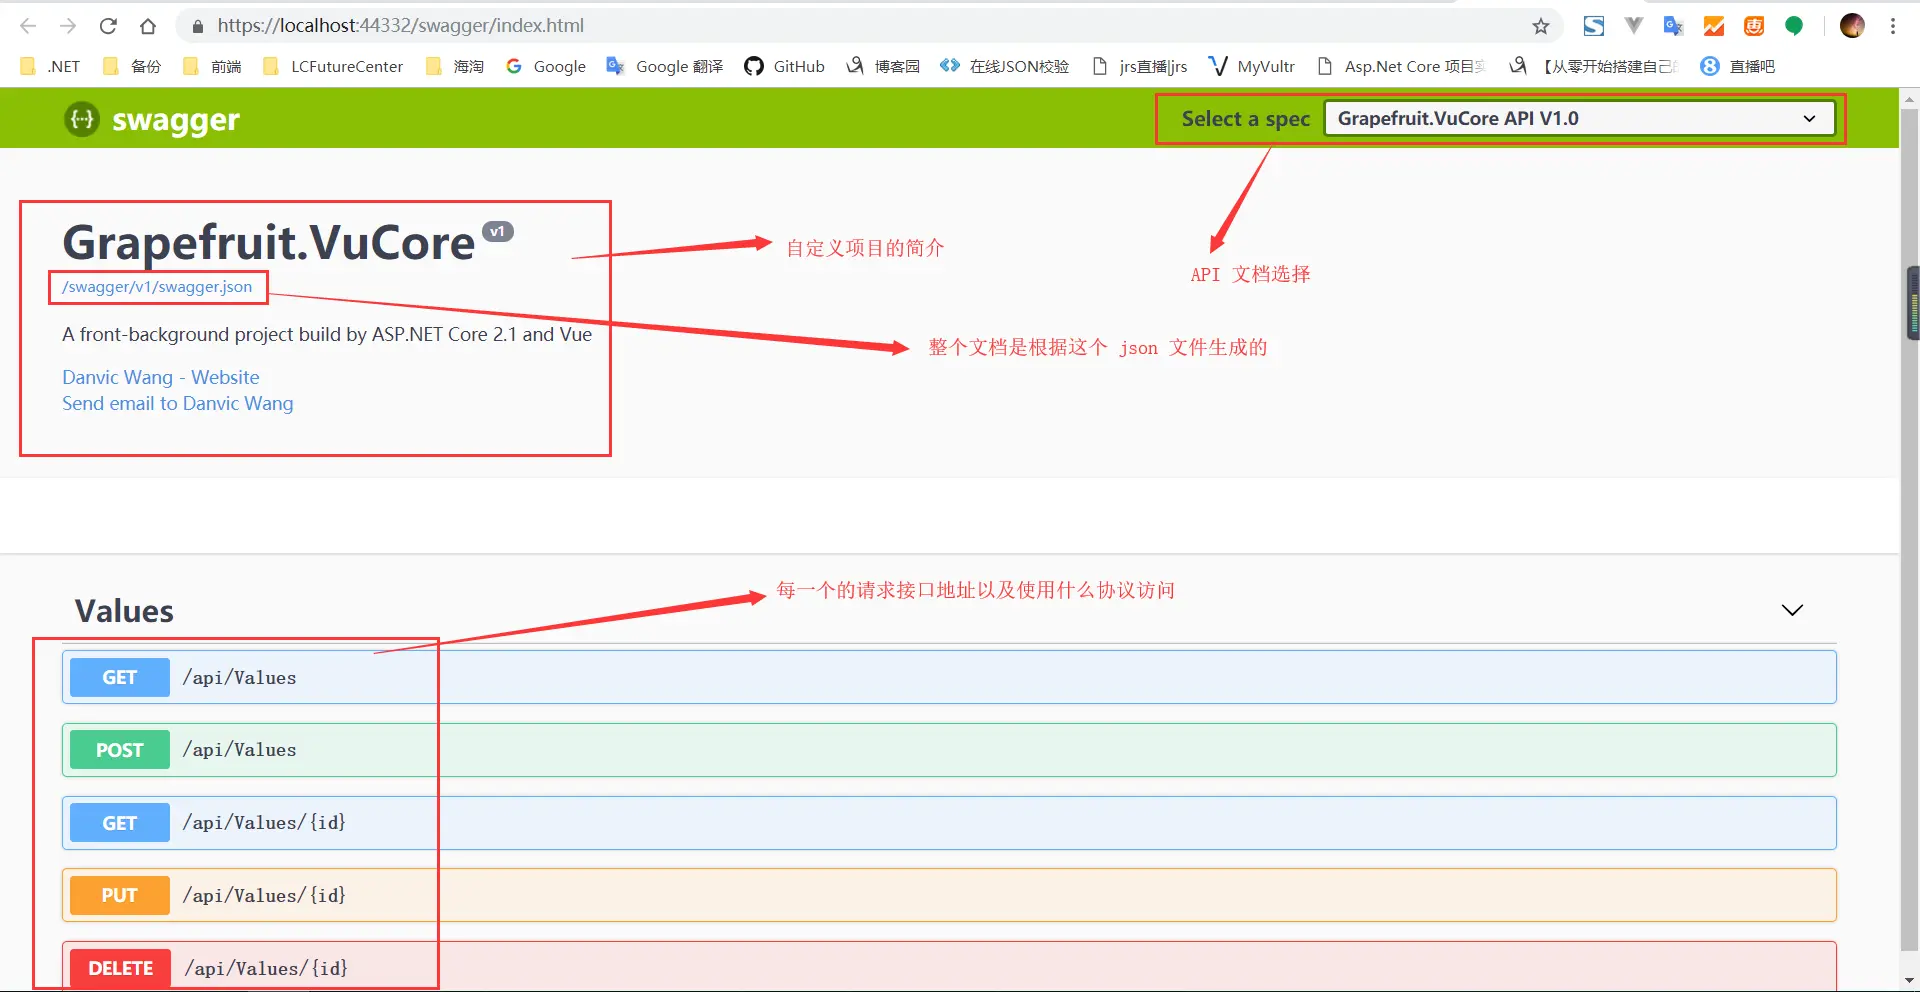The width and height of the screenshot is (1920, 992).
Task: Click the orange chart extension icon
Action: tap(1714, 26)
